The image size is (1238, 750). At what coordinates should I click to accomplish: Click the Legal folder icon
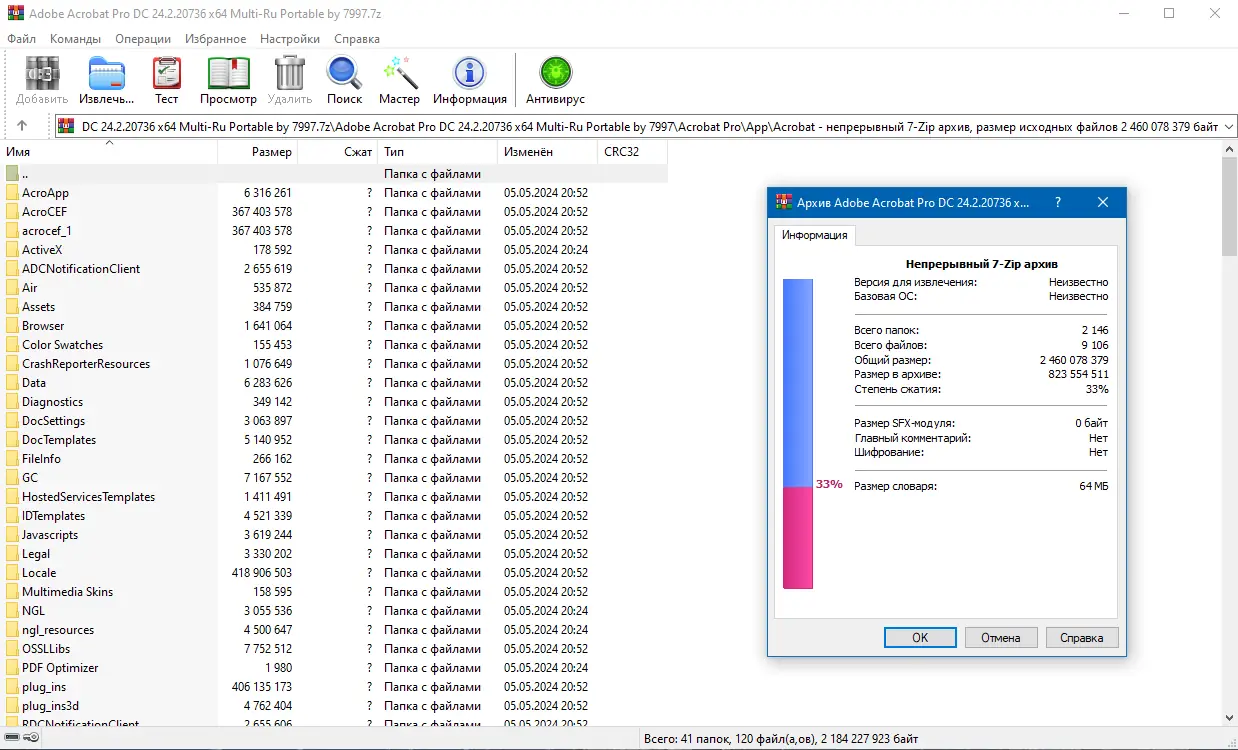point(12,554)
